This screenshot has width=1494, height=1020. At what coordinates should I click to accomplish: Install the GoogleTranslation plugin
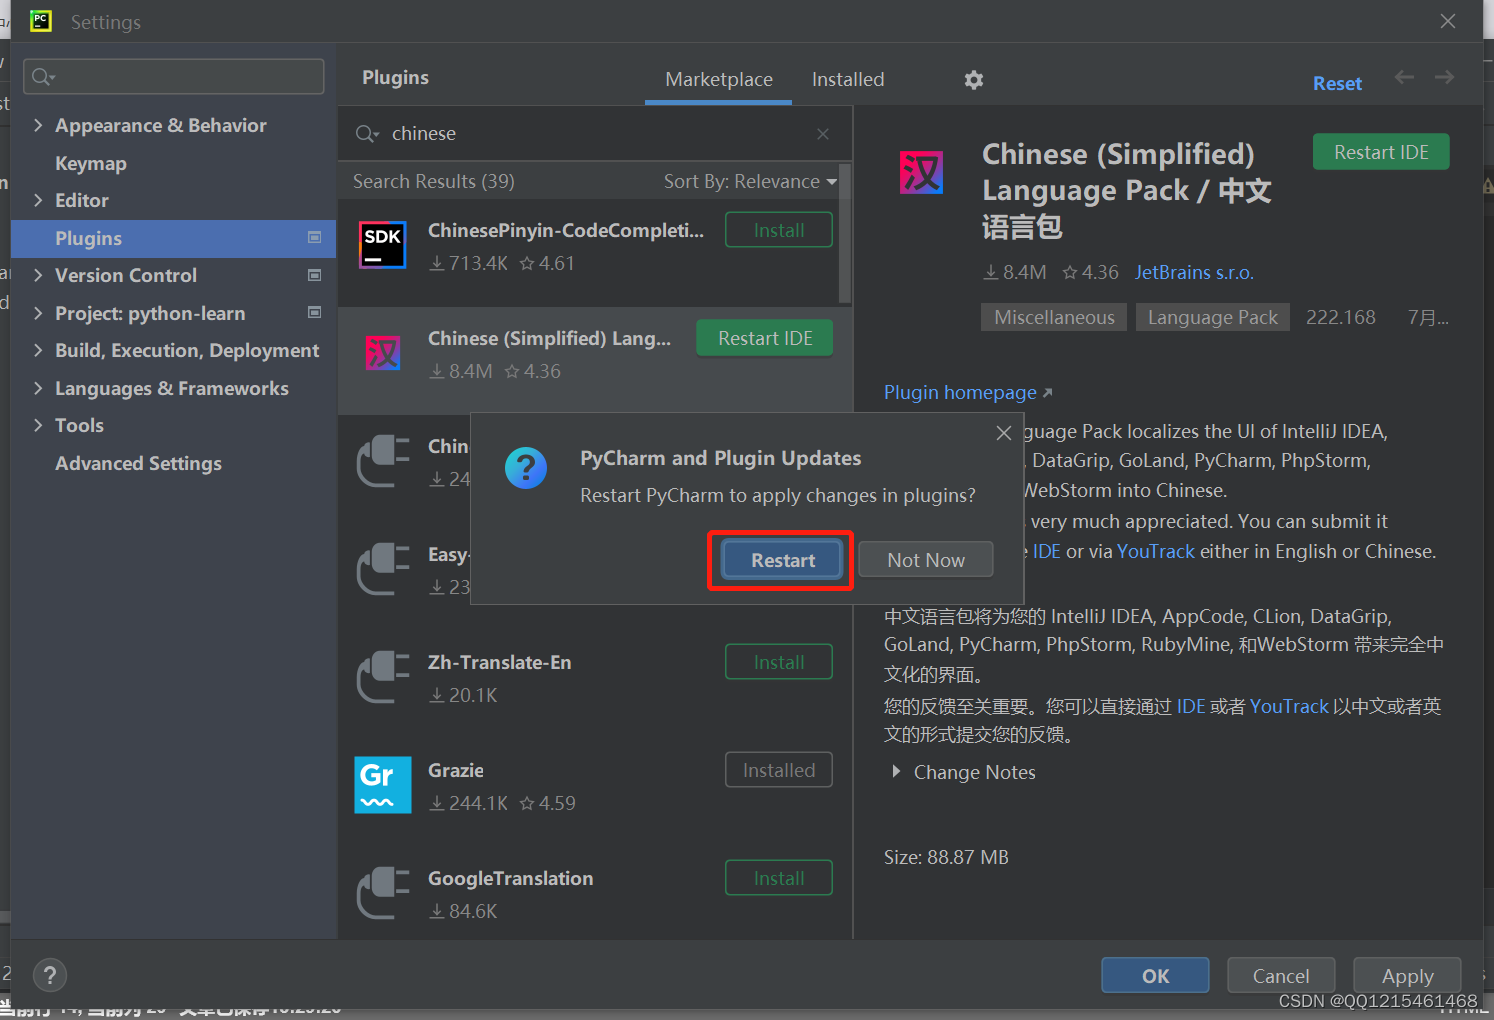click(x=779, y=878)
